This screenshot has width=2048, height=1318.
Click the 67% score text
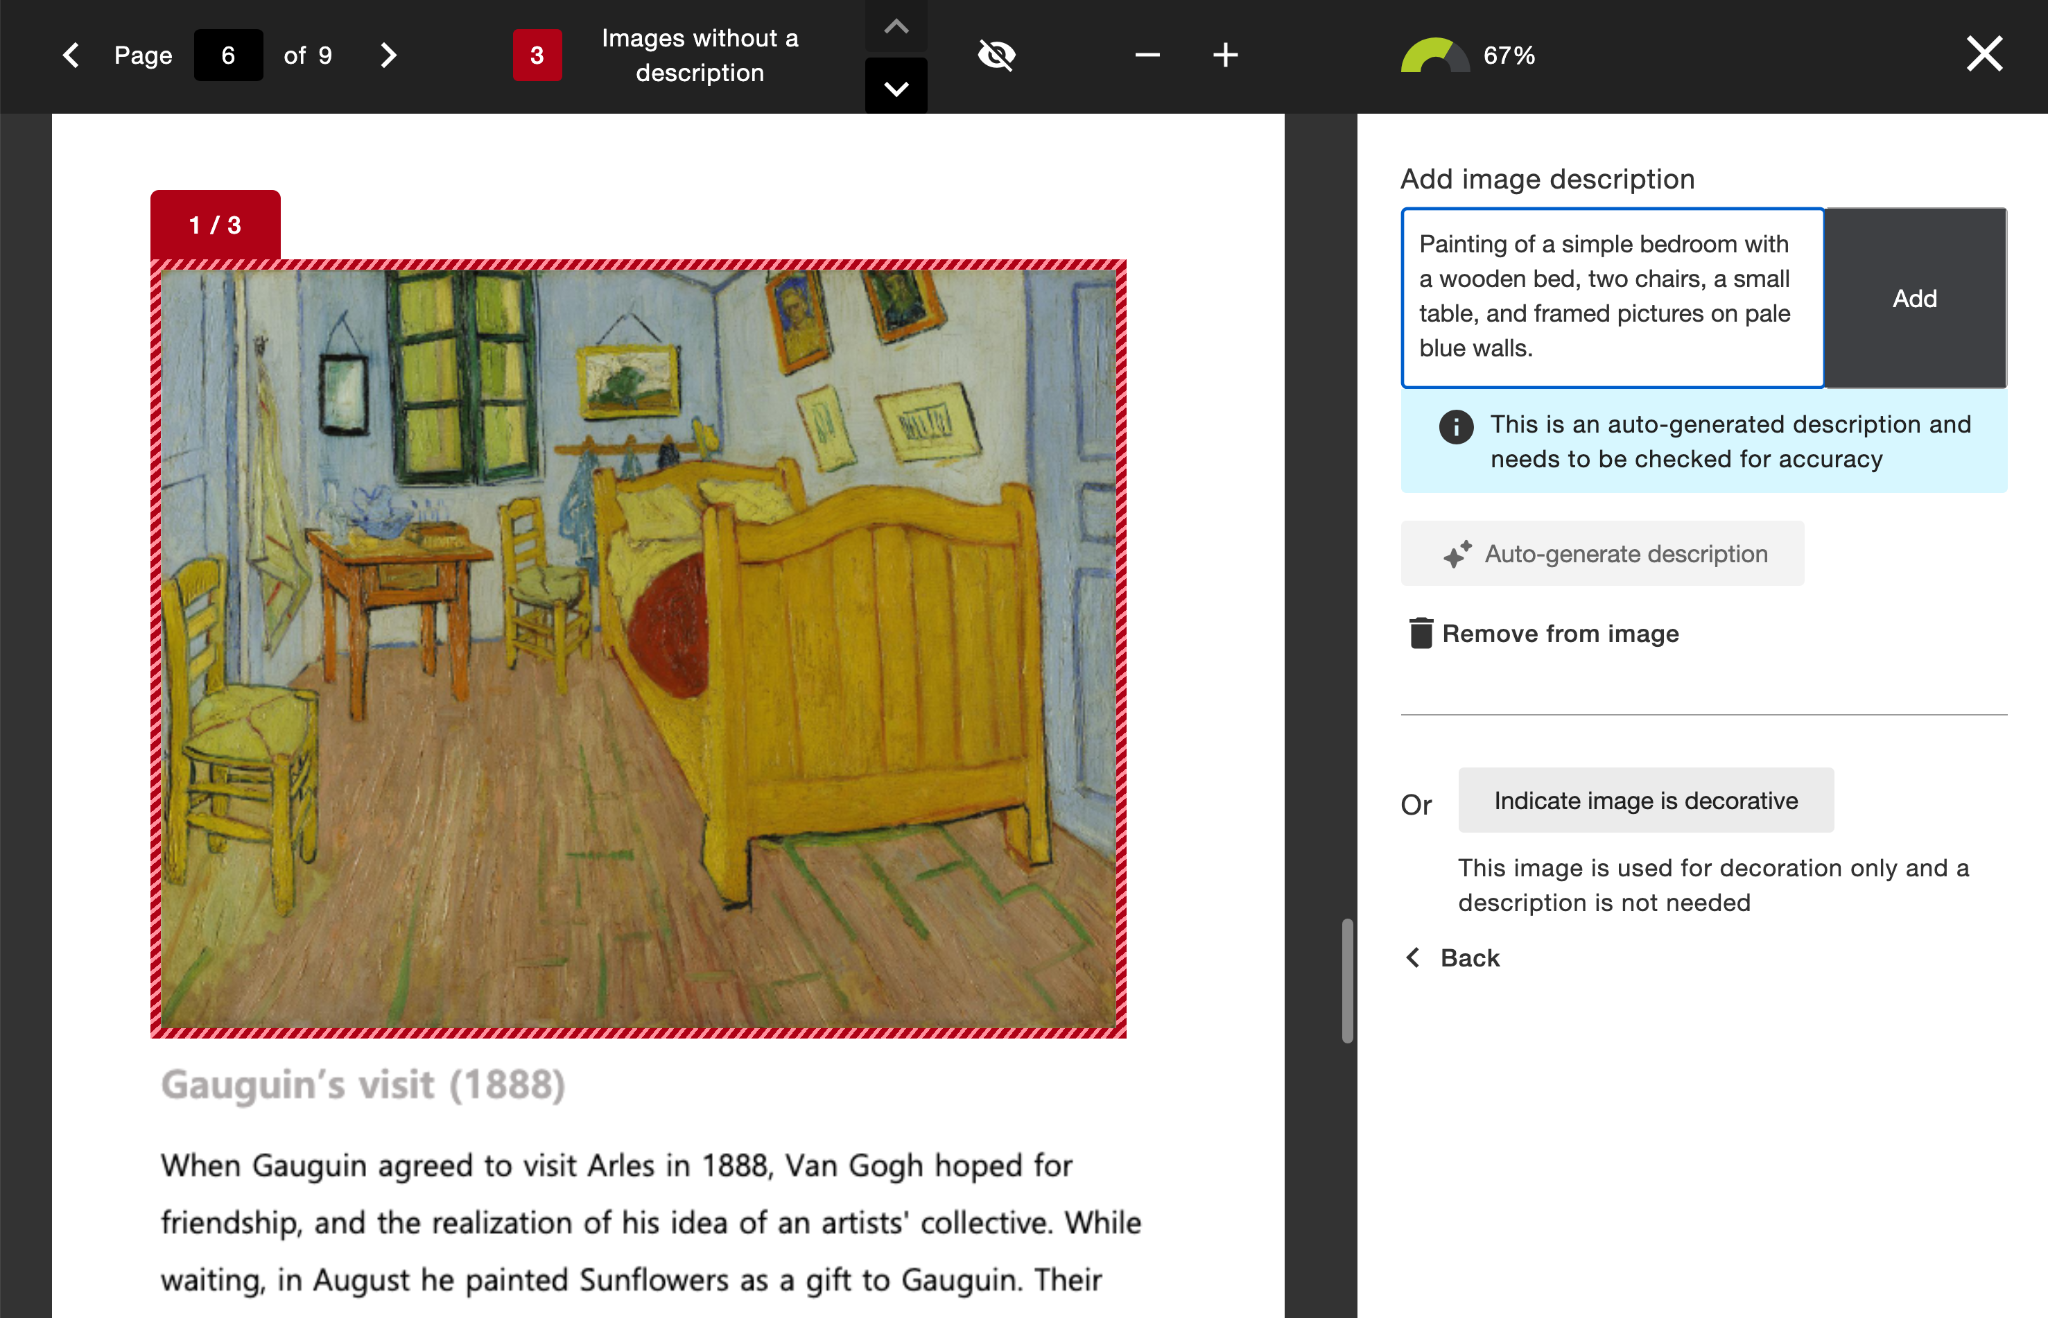tap(1509, 55)
